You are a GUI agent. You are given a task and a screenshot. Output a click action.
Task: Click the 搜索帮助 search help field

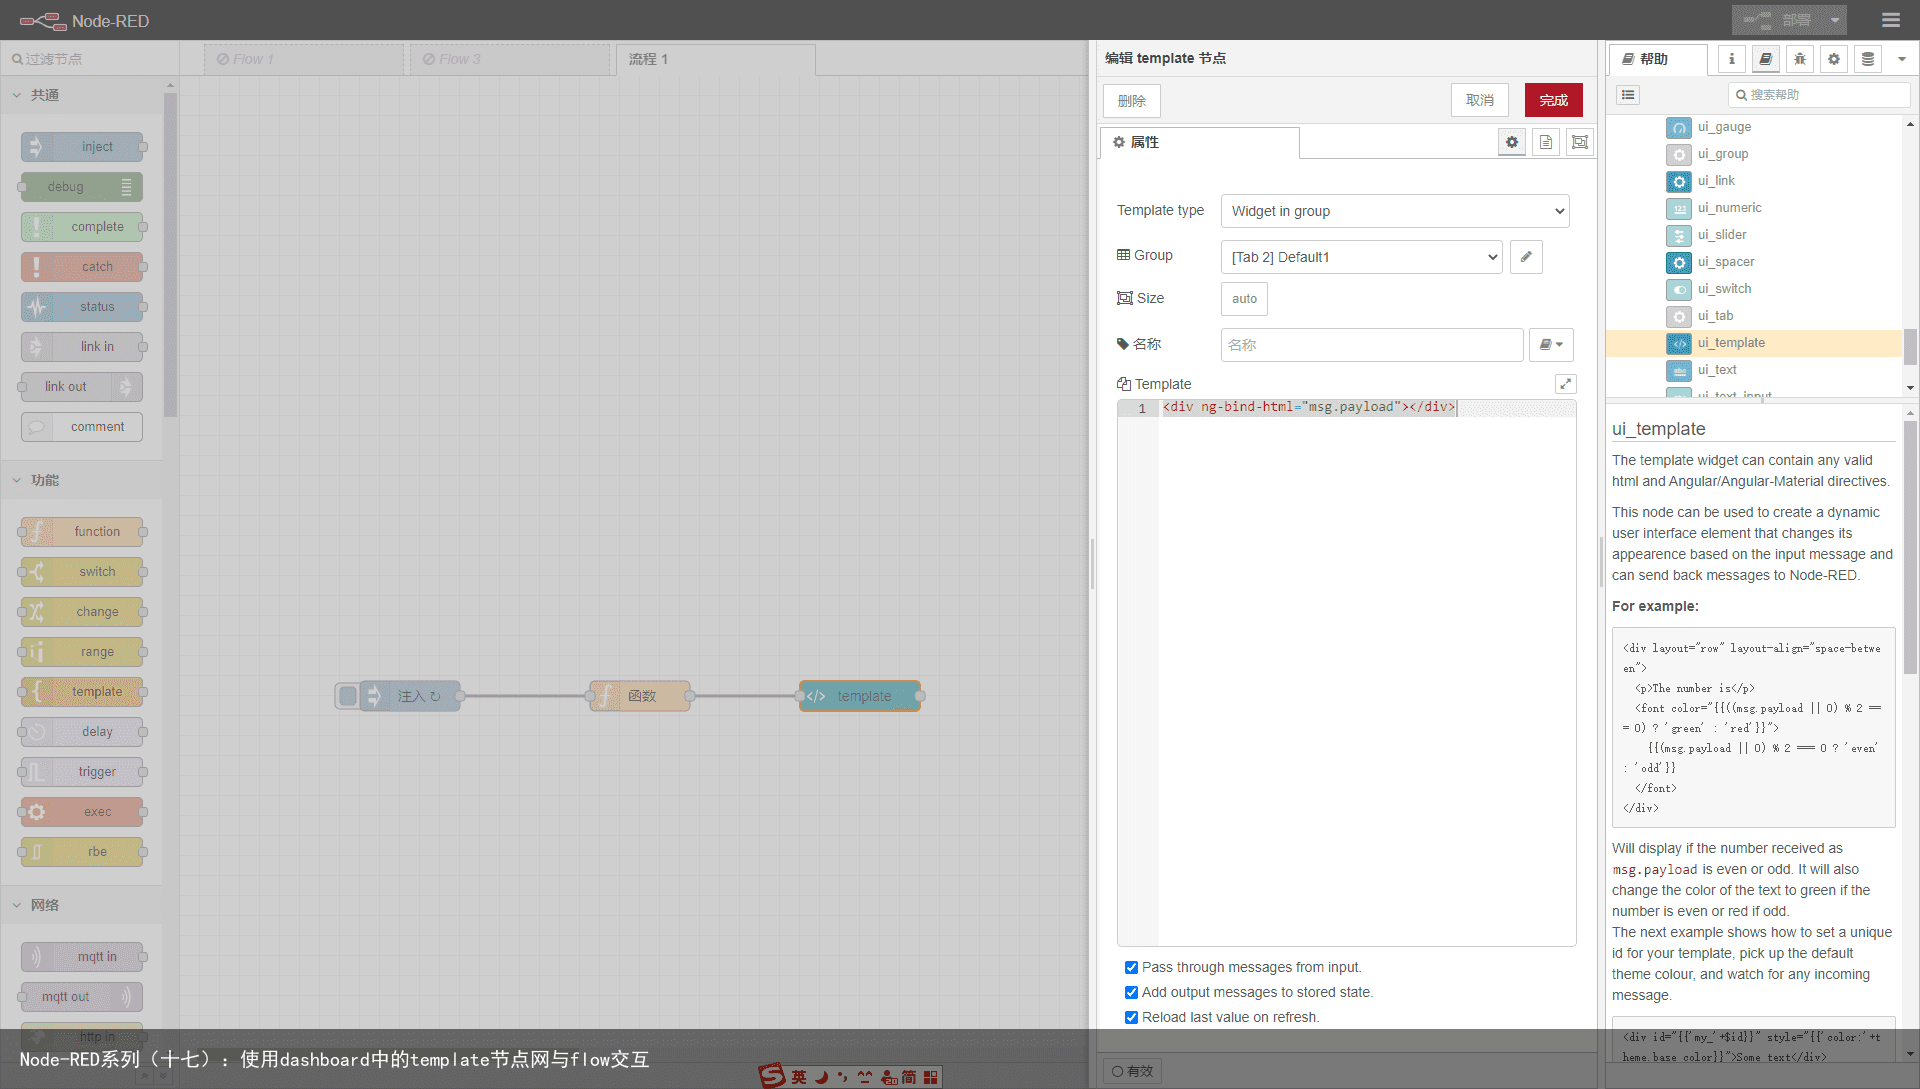coord(1819,95)
